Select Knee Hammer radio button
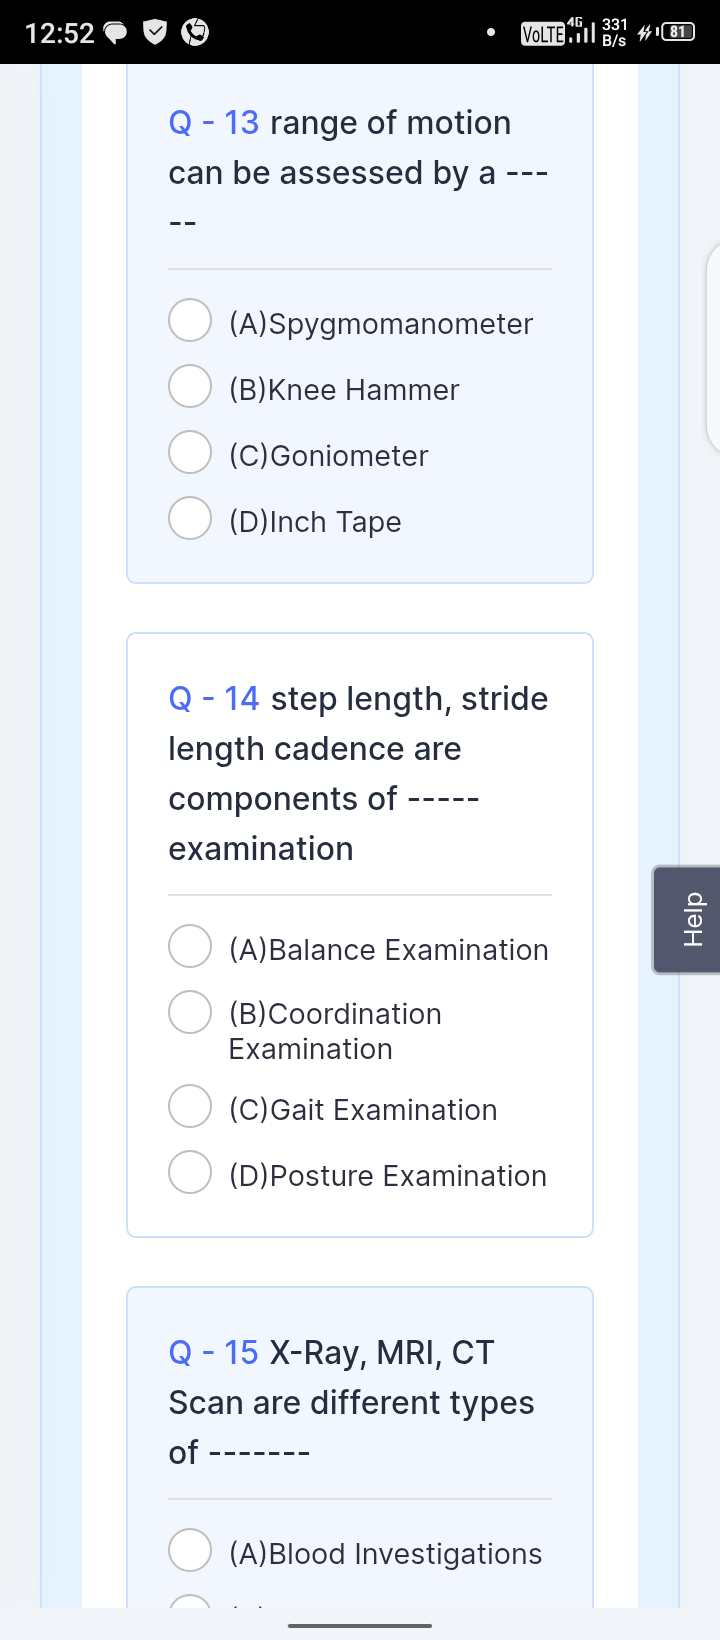This screenshot has width=720, height=1640. 190,386
